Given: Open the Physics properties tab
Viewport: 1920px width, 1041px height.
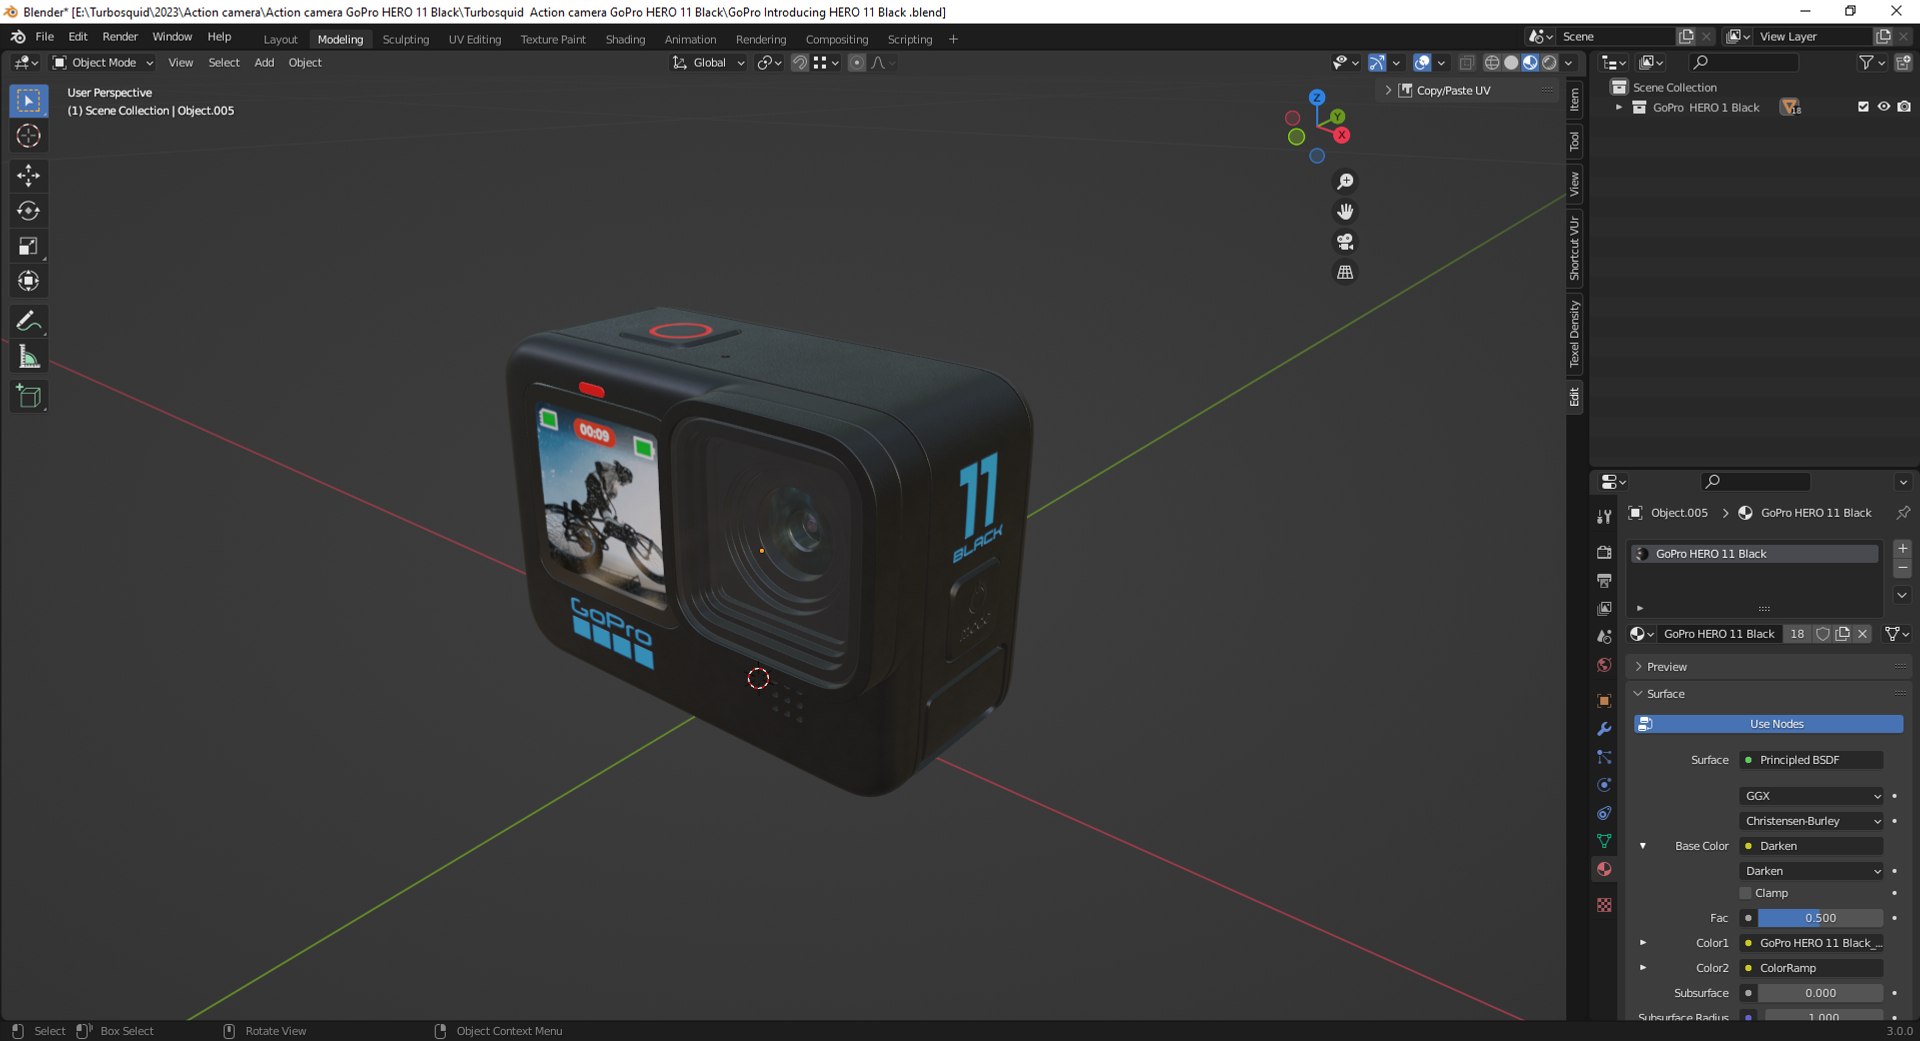Looking at the screenshot, I should (x=1604, y=785).
